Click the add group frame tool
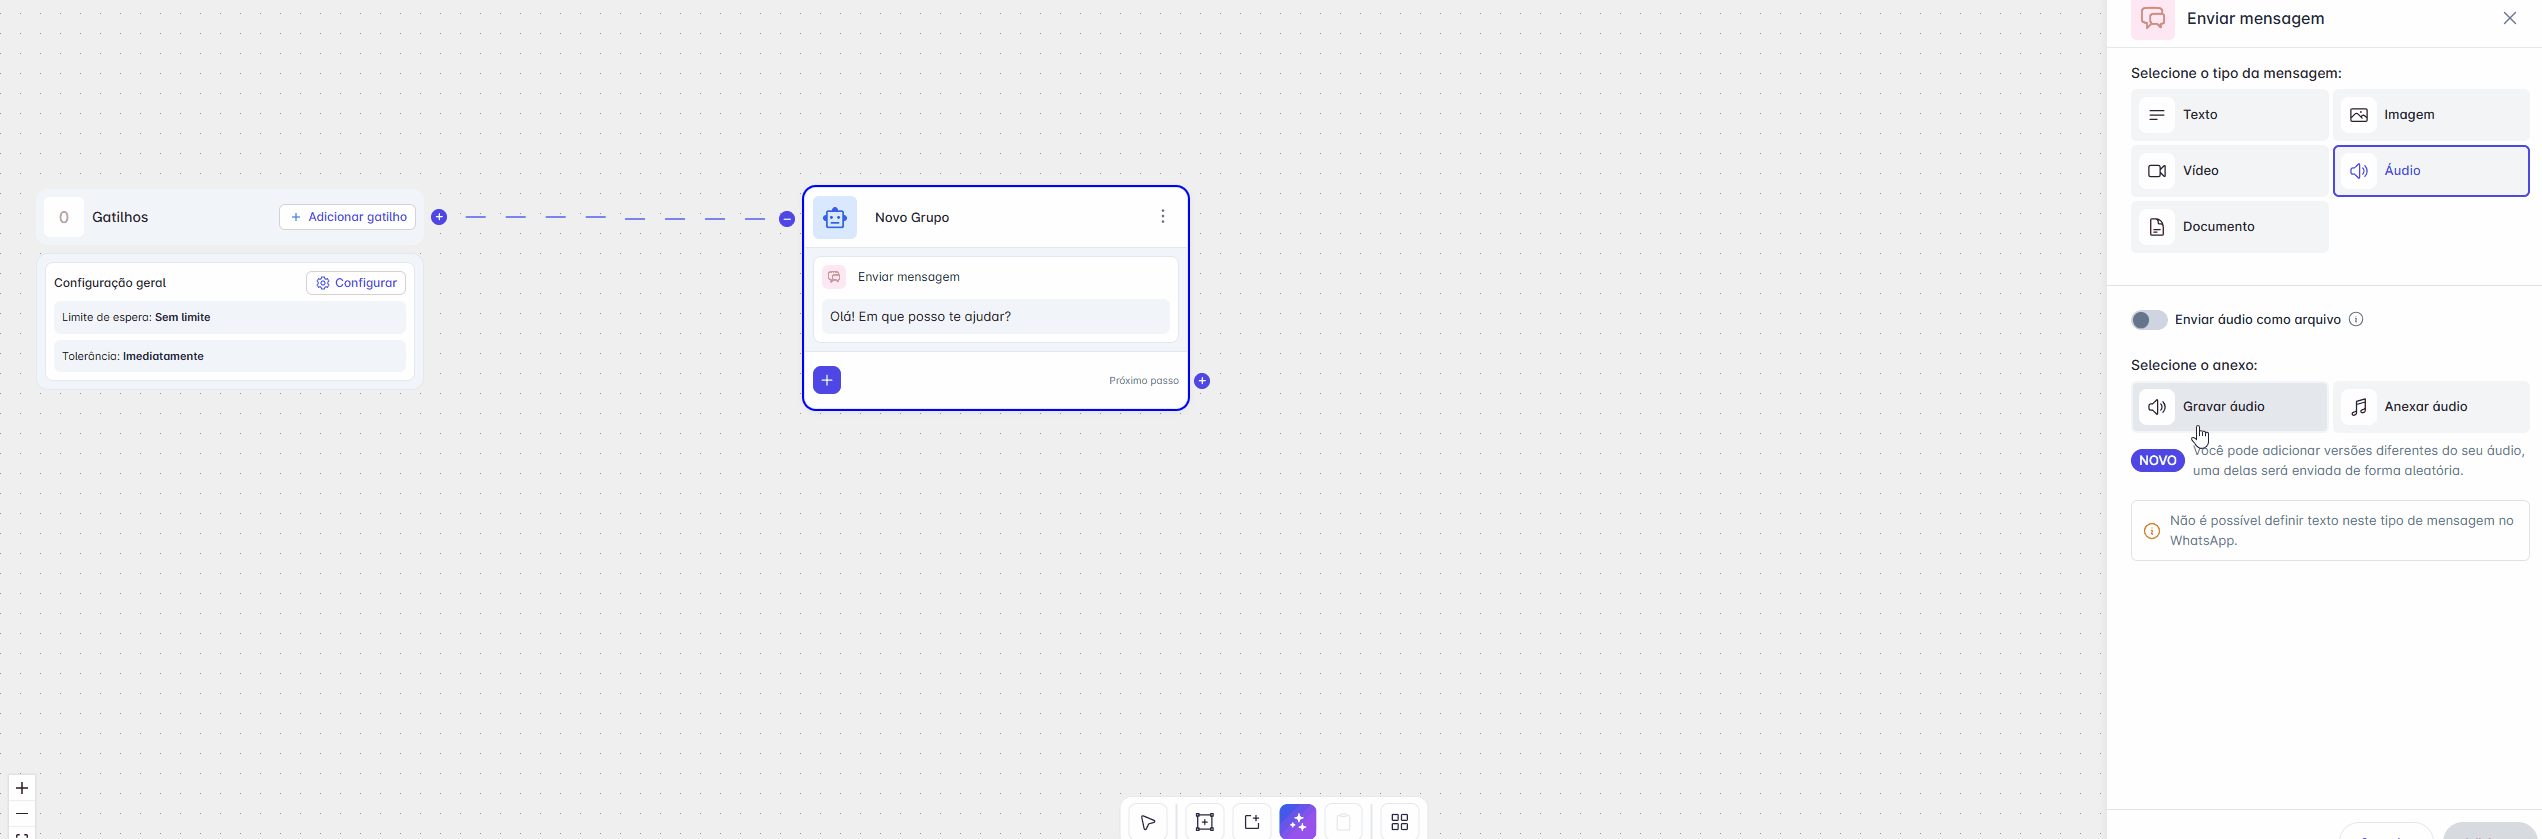Viewport: 2542px width, 839px height. [1205, 822]
